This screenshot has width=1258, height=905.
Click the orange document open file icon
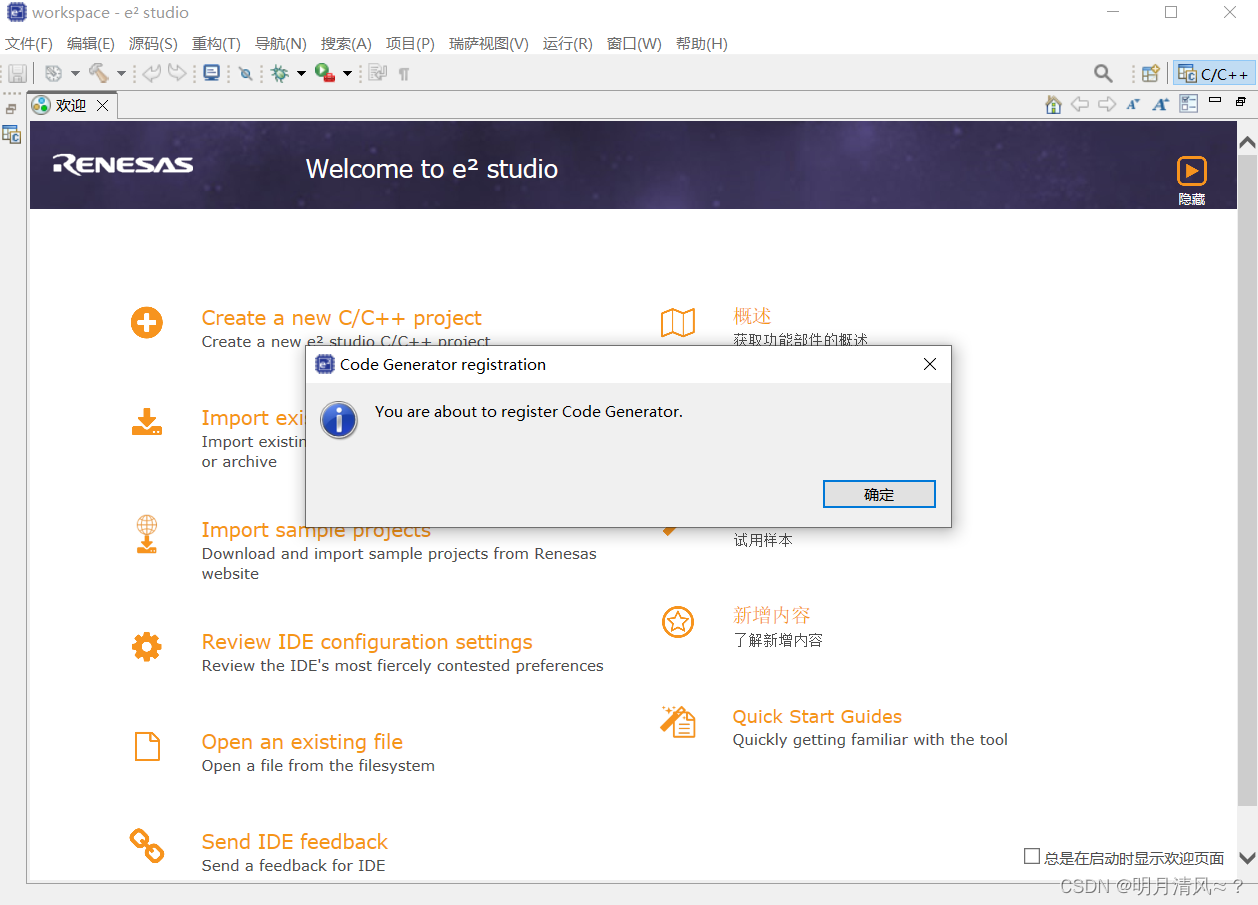click(x=147, y=746)
